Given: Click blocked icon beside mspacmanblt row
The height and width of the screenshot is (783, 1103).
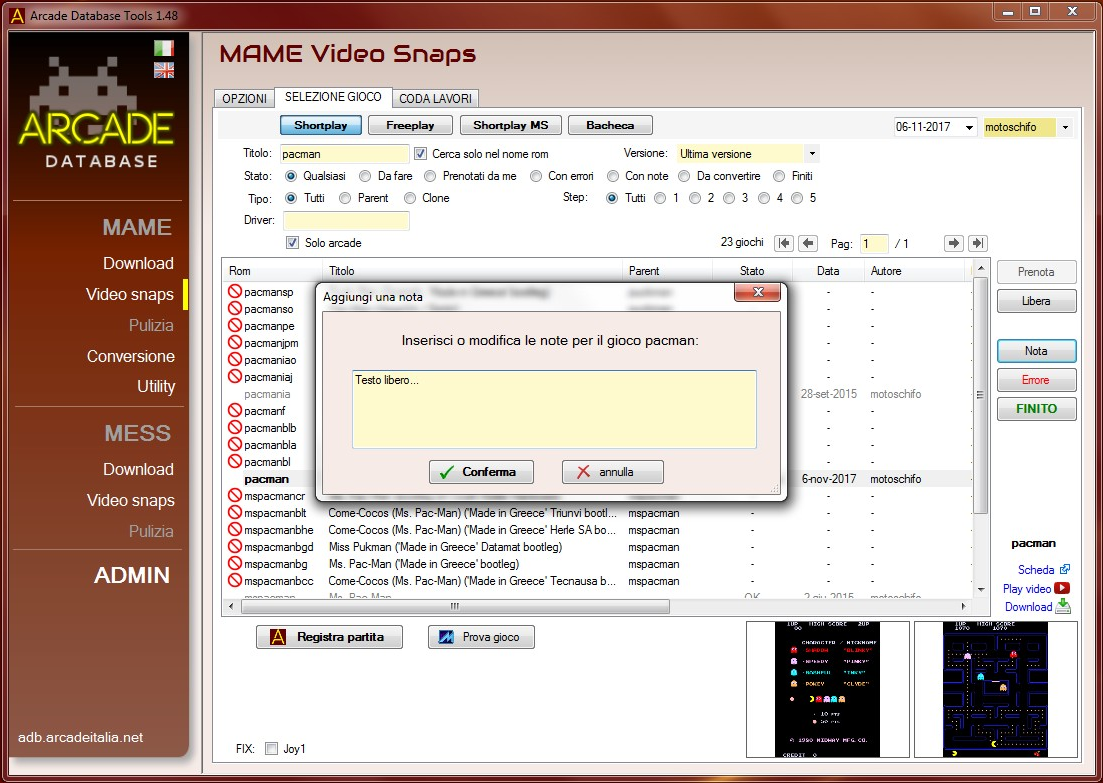Looking at the screenshot, I should 235,512.
